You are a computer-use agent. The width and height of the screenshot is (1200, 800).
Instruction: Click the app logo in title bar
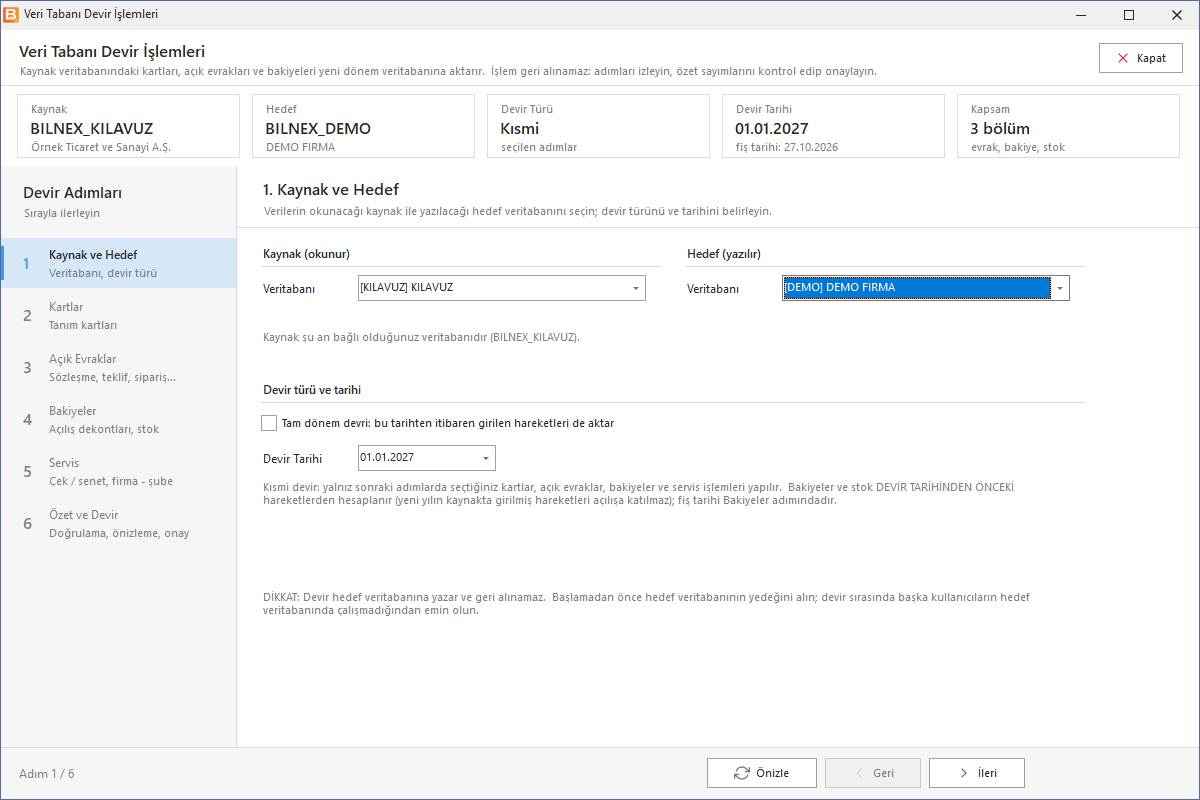coord(11,15)
